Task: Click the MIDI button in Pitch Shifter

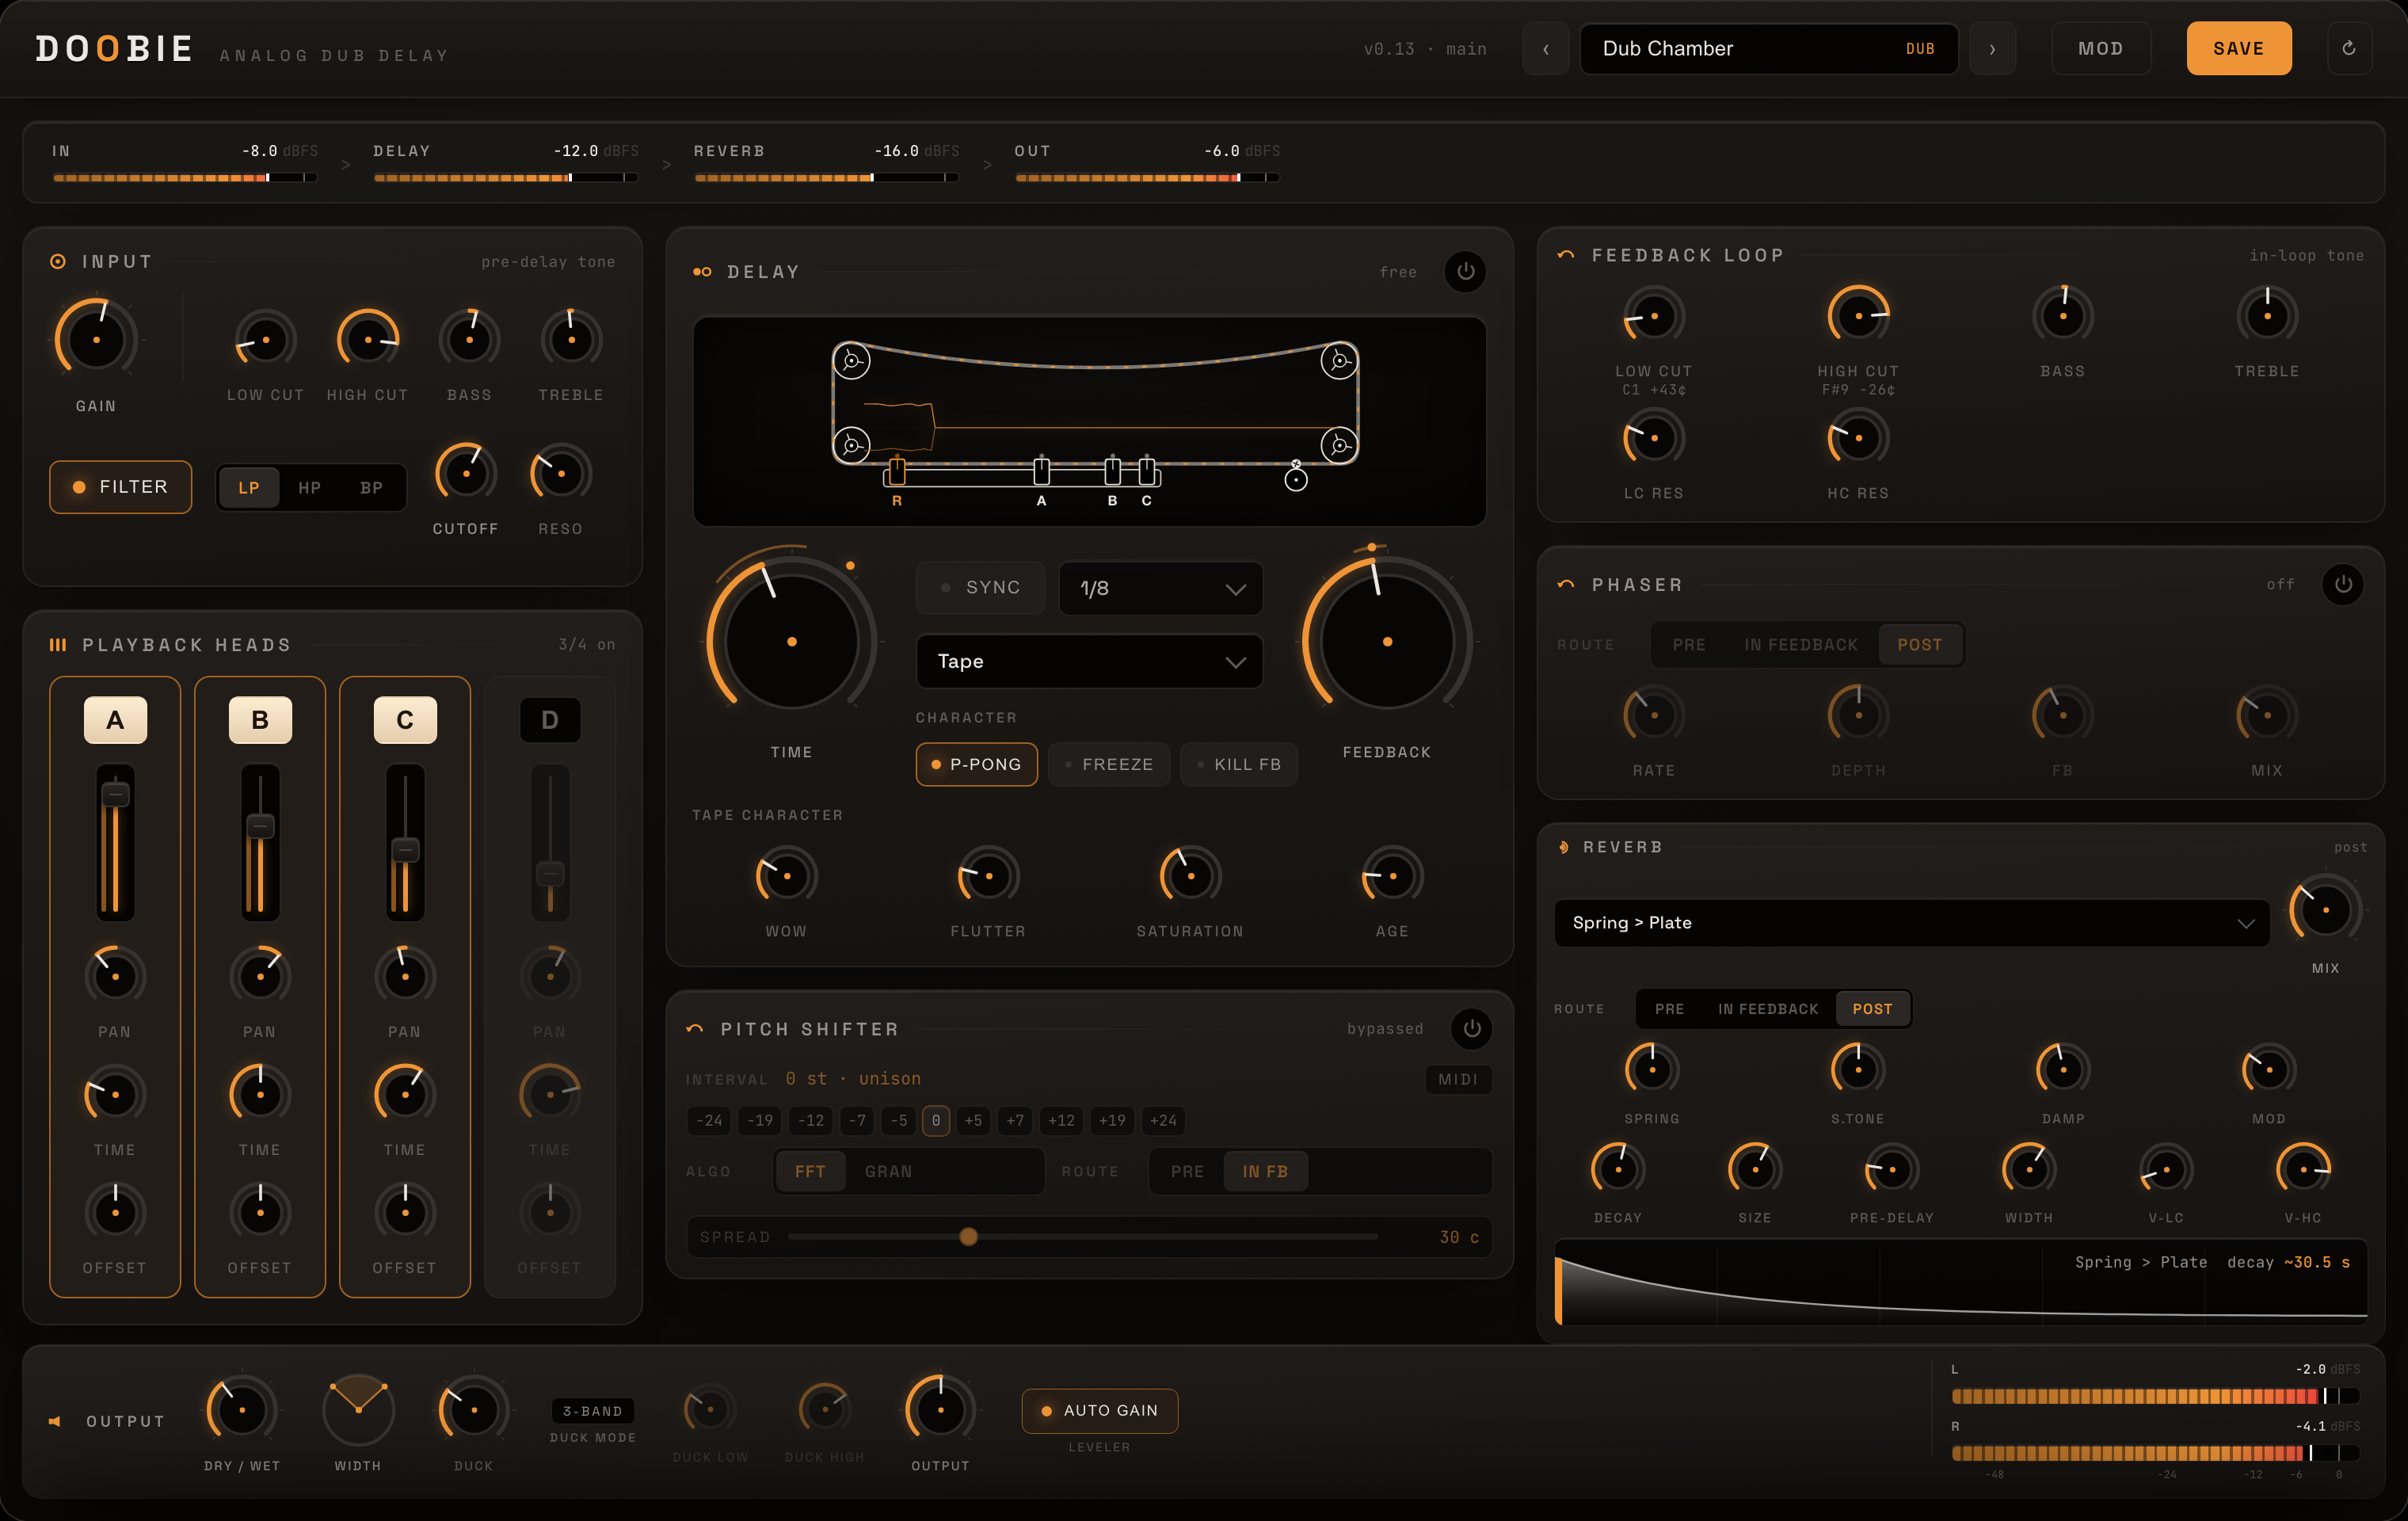Action: (1457, 1079)
